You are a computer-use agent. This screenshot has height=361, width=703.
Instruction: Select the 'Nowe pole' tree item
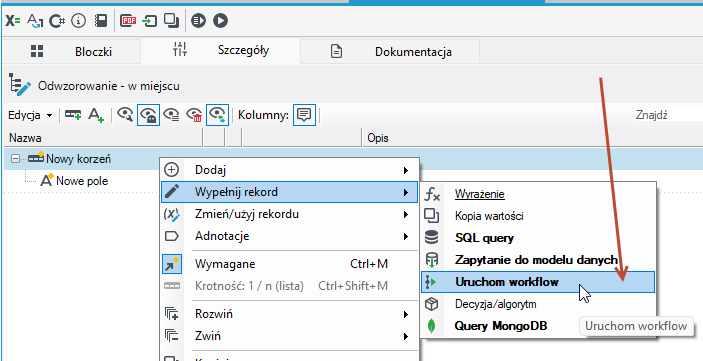[x=82, y=181]
